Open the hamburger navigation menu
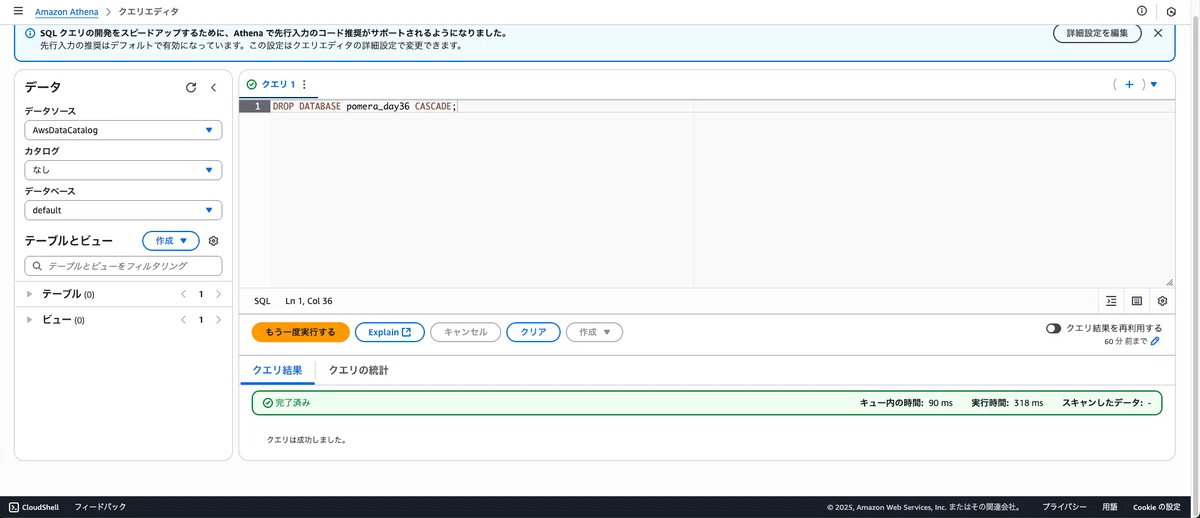This screenshot has height=518, width=1200. pyautogui.click(x=18, y=11)
